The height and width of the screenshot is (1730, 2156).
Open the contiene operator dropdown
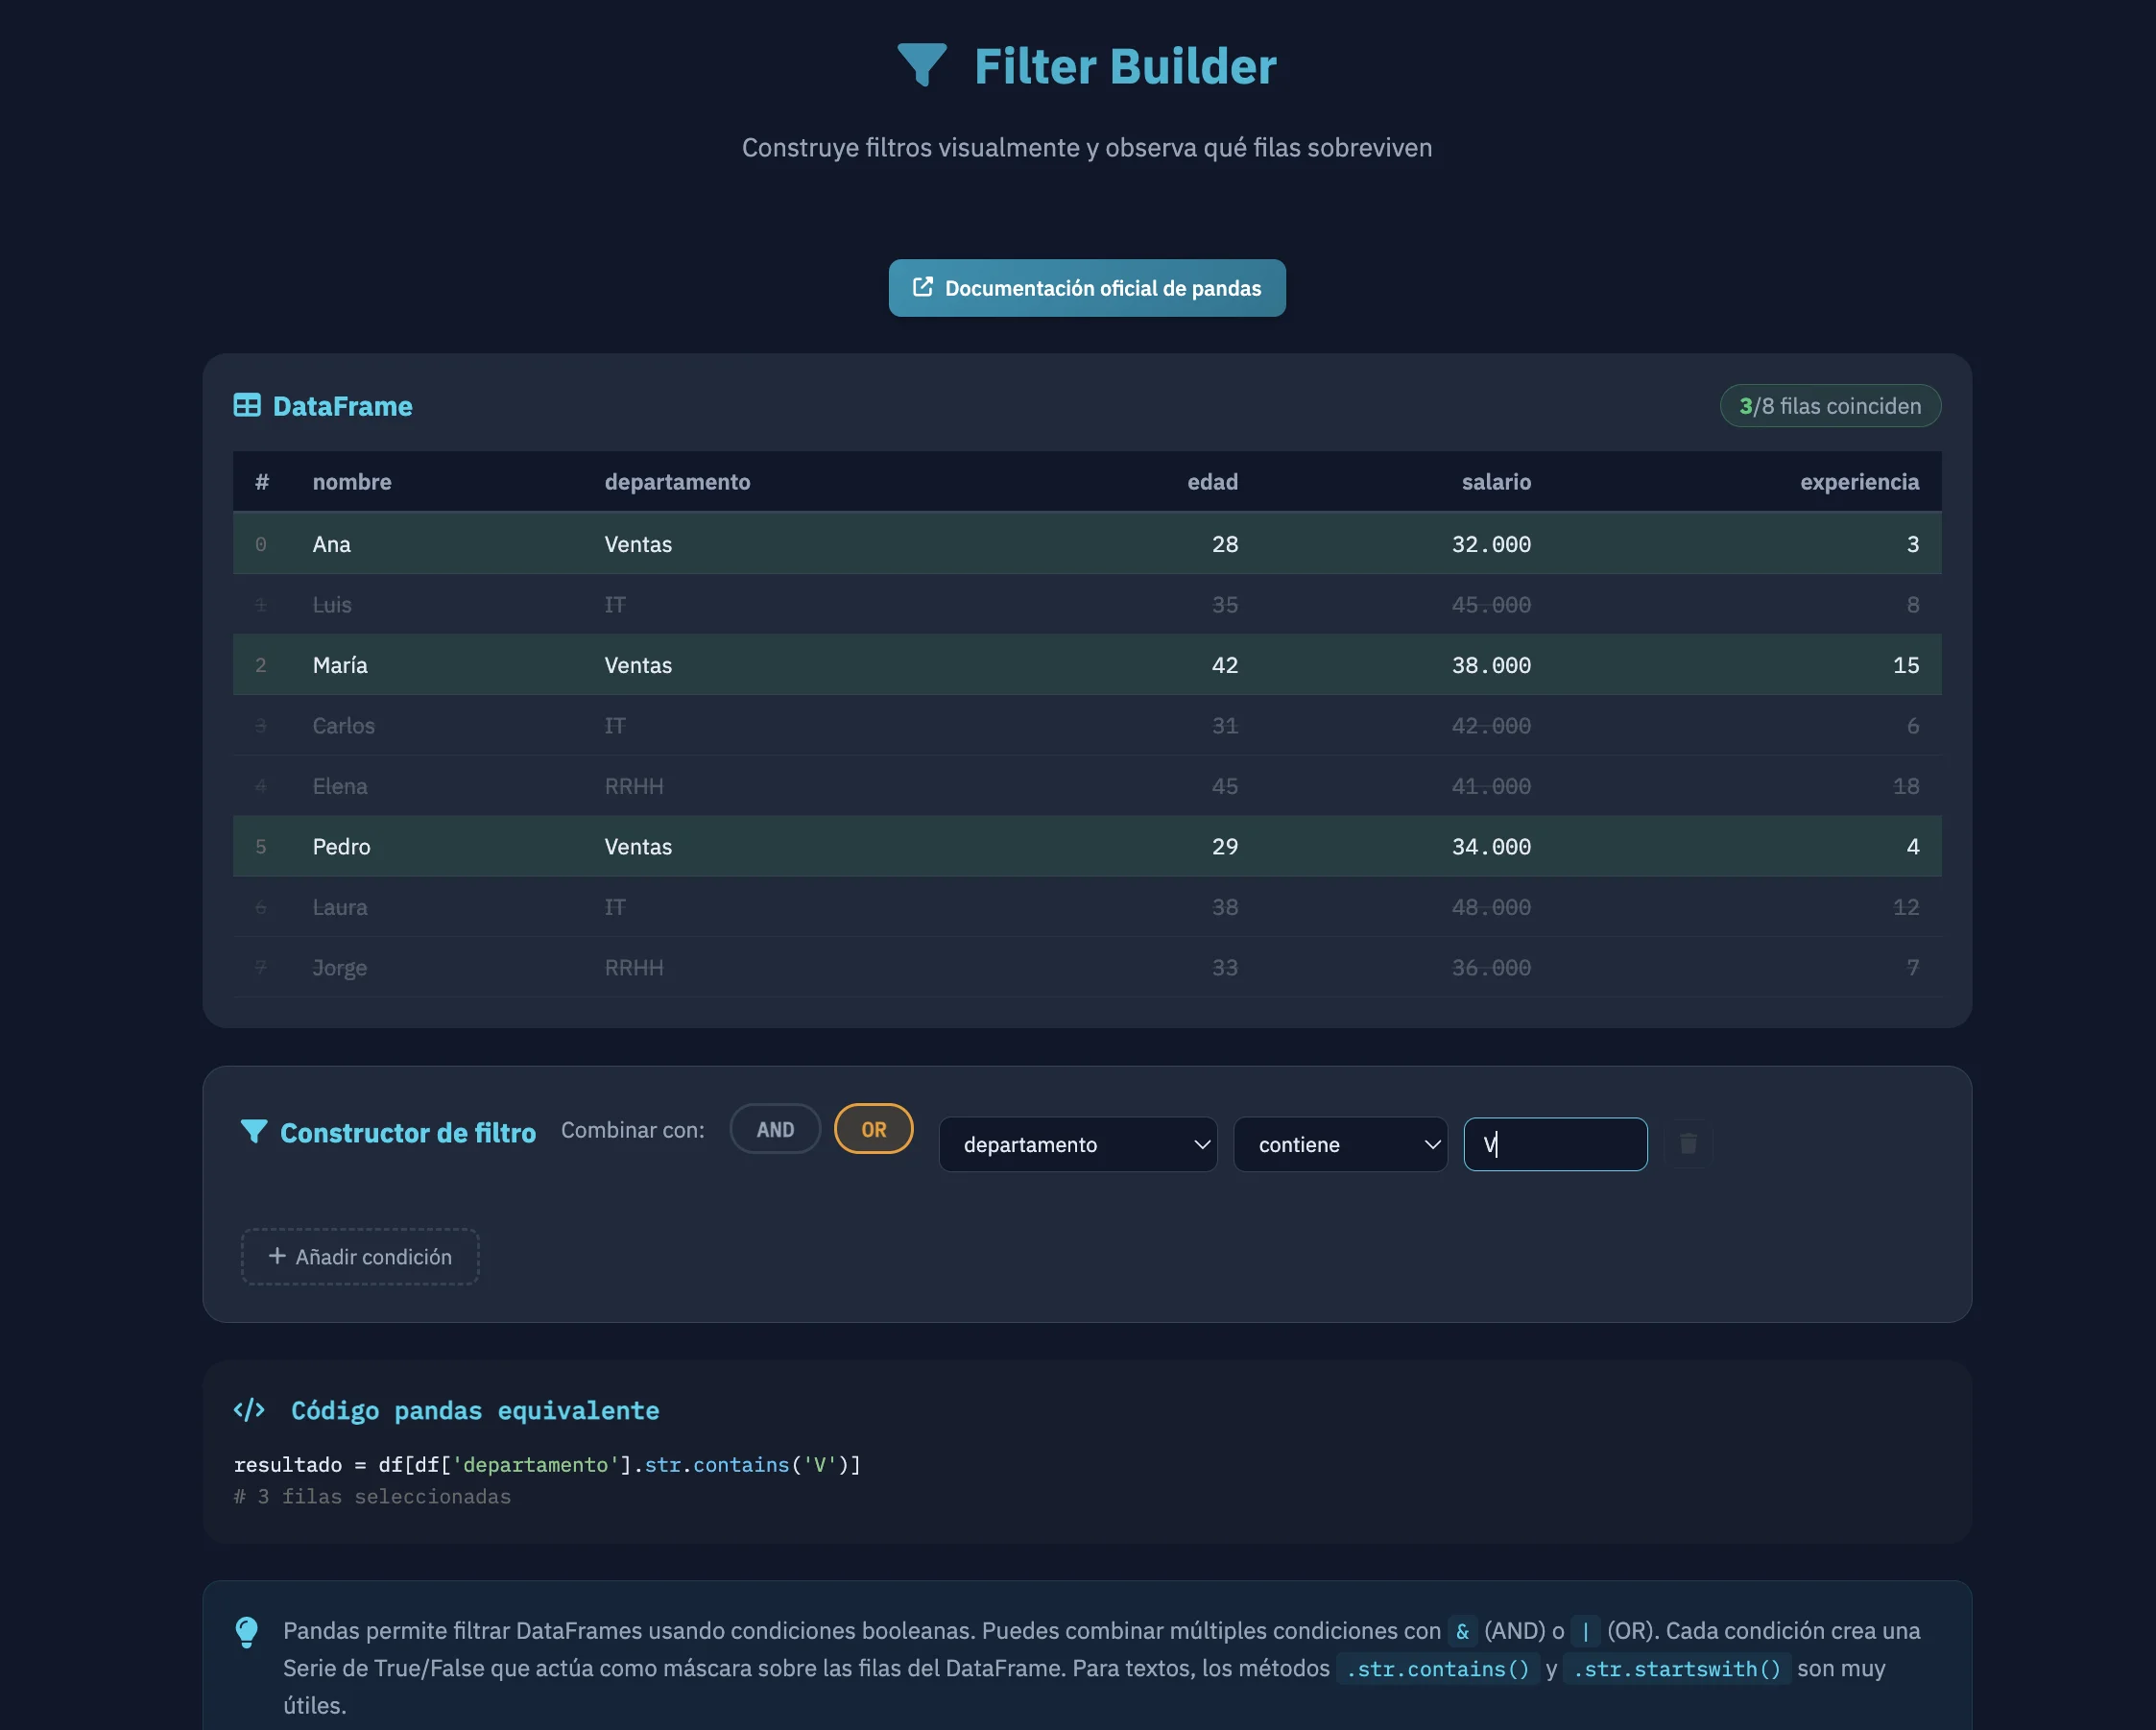click(1340, 1144)
